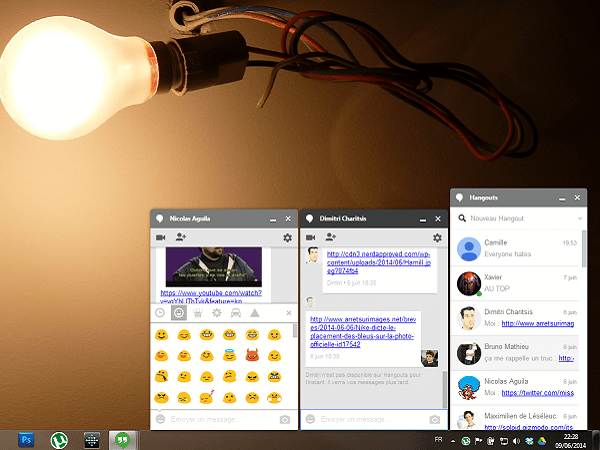Image resolution: width=600 pixels, height=450 pixels.
Task: Open settings gear in Dimitri Charitsis chat
Action: click(x=437, y=238)
